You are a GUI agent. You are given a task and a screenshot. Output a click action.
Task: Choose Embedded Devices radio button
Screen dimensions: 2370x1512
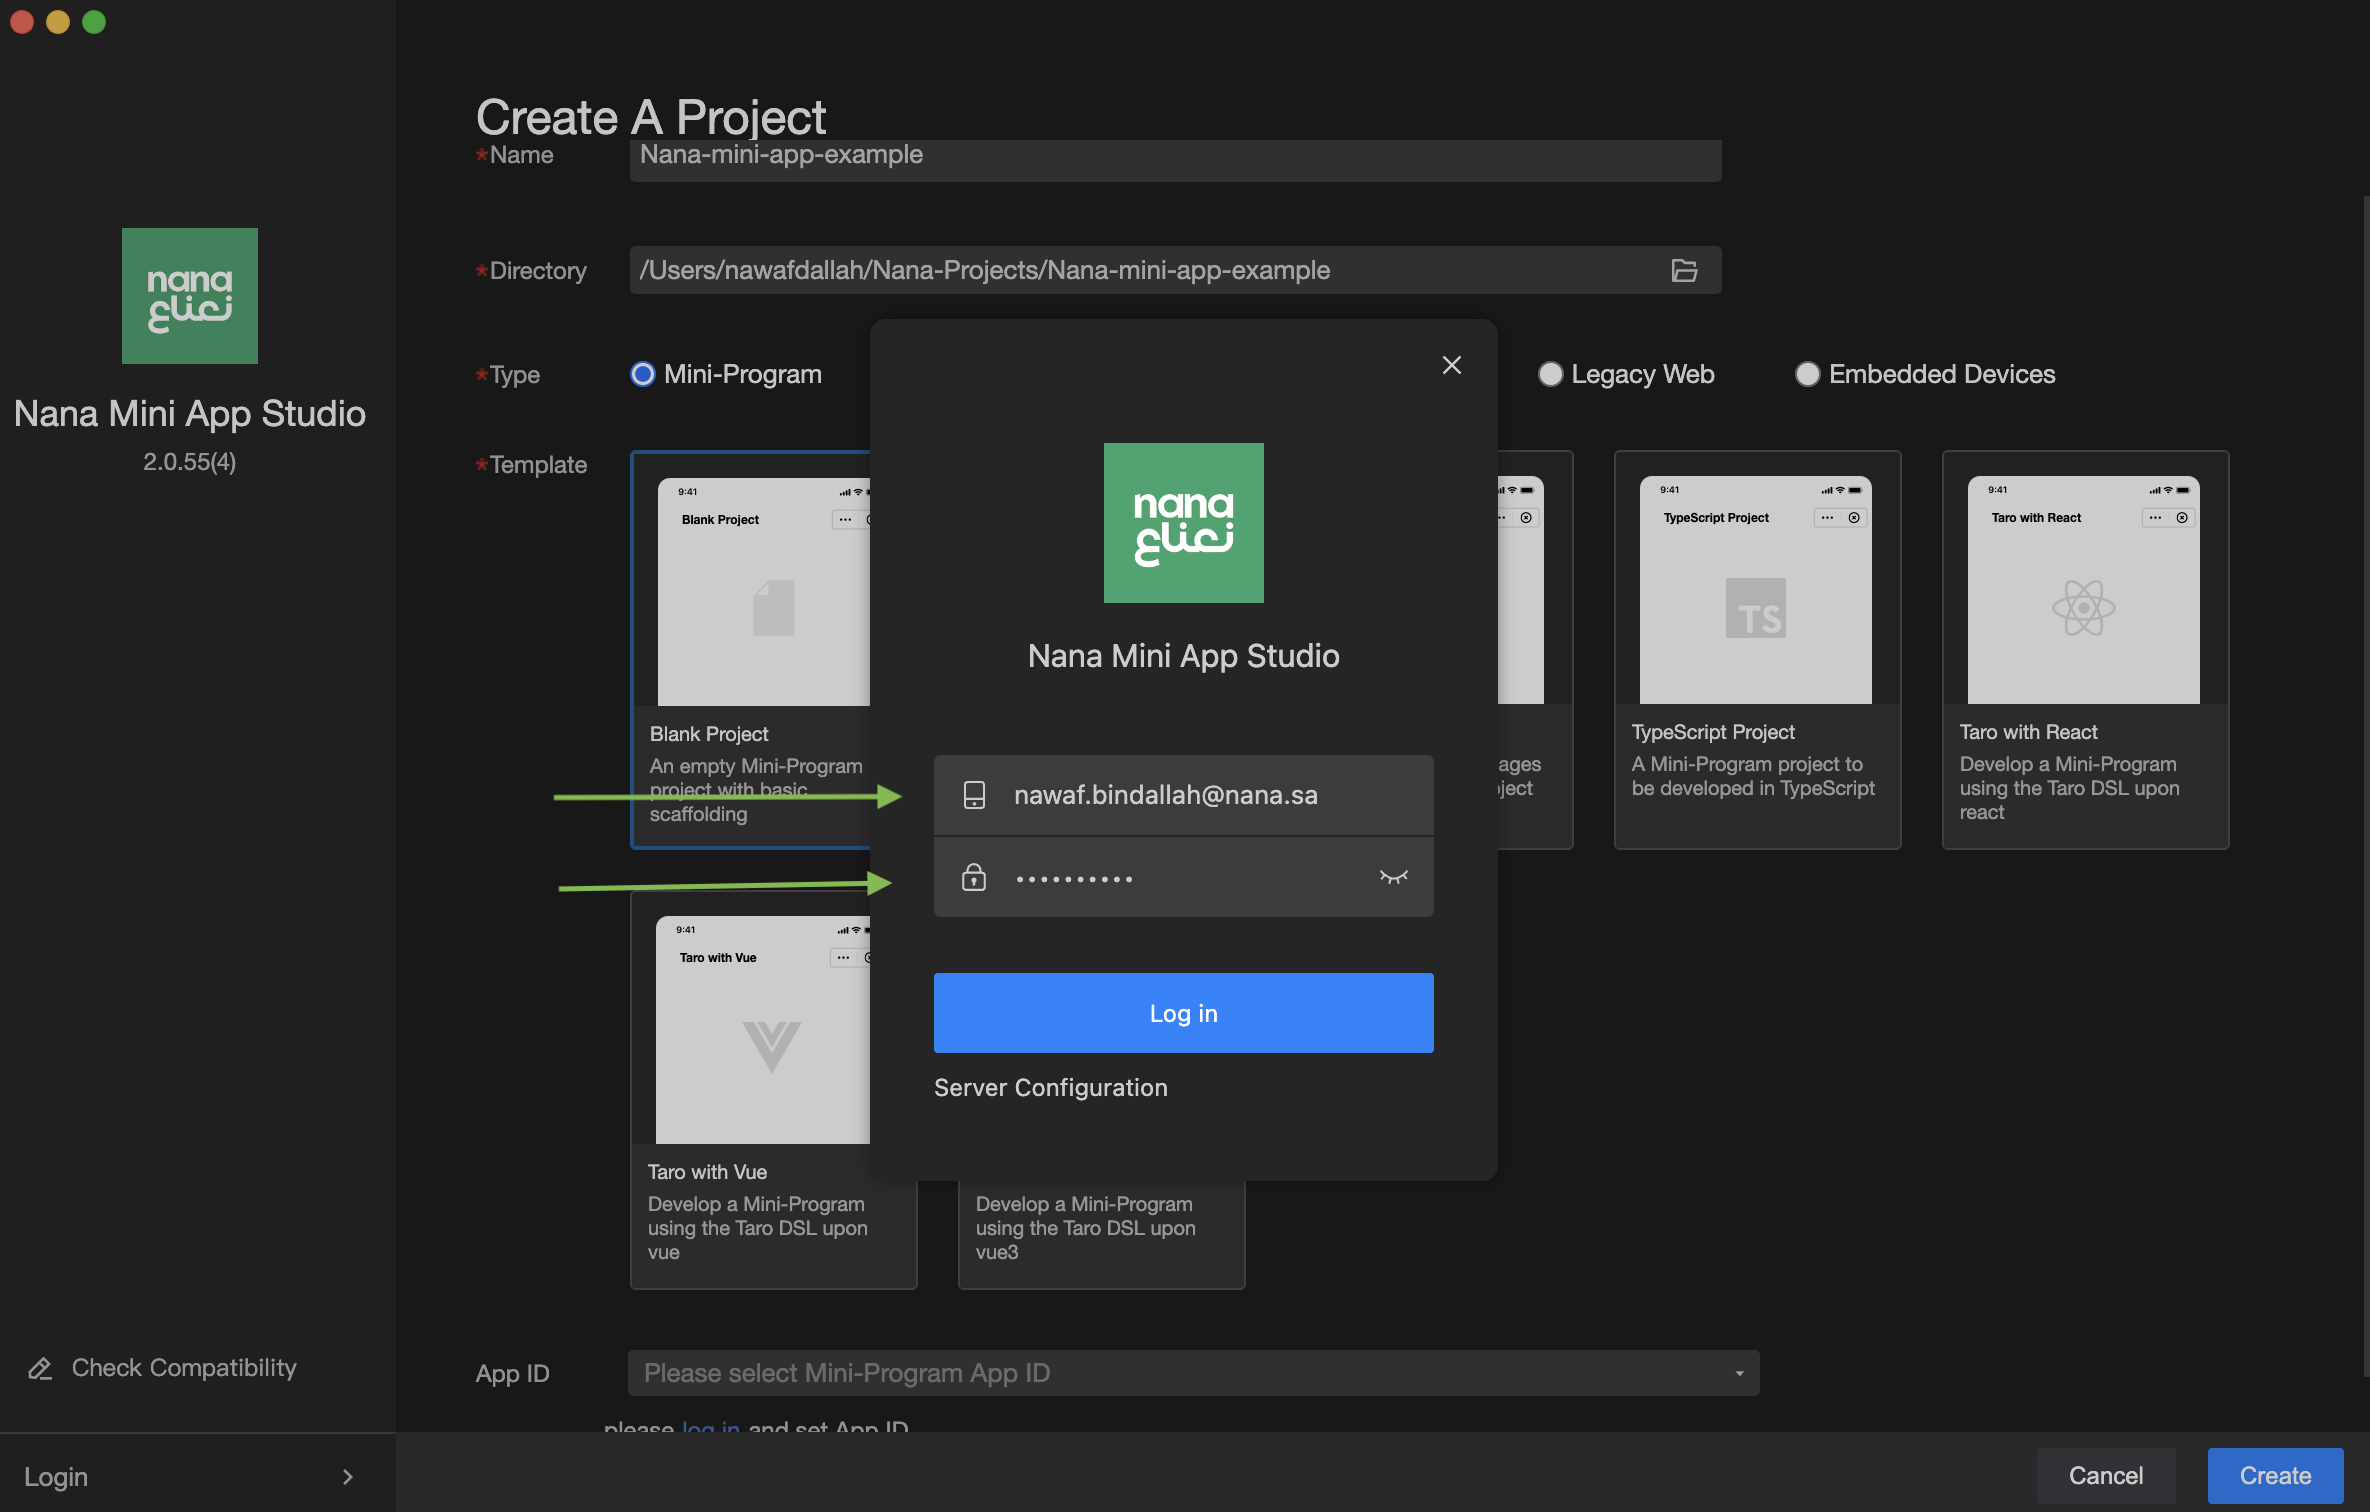[1807, 374]
